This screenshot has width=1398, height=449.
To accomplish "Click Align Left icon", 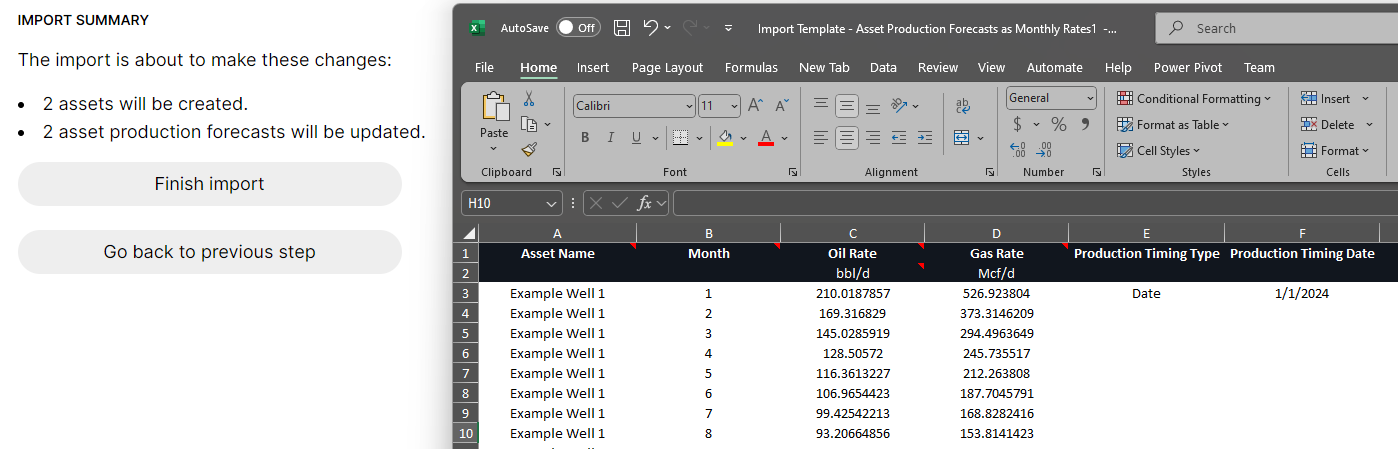I will click(x=820, y=138).
